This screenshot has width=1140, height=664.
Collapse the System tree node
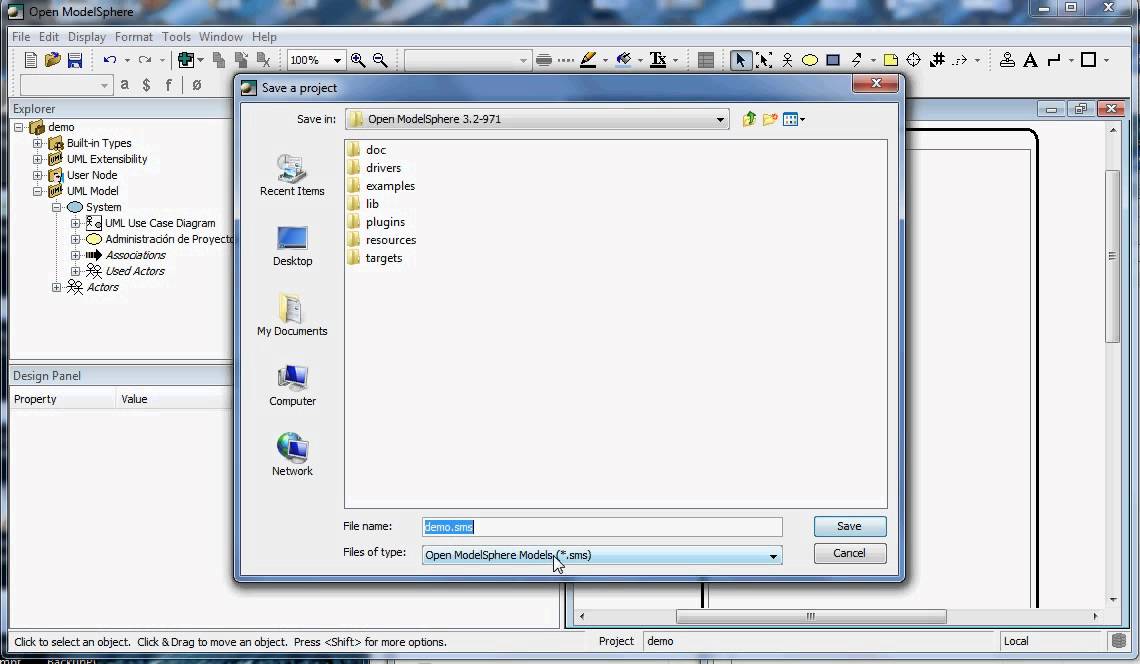(x=56, y=207)
